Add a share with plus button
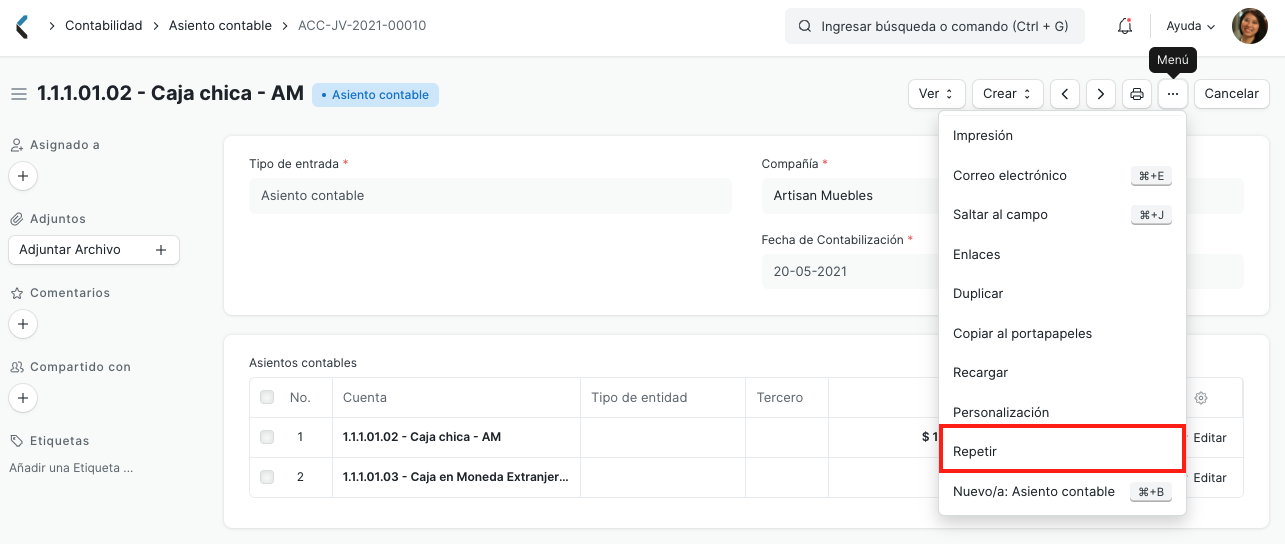1285x544 pixels. [23, 398]
